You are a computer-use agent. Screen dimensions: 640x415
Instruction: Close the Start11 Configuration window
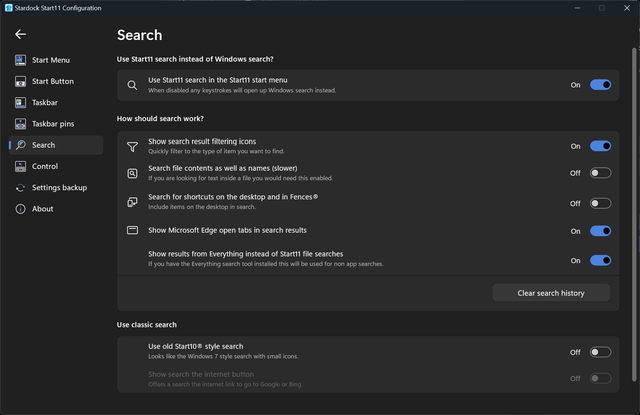coord(627,8)
